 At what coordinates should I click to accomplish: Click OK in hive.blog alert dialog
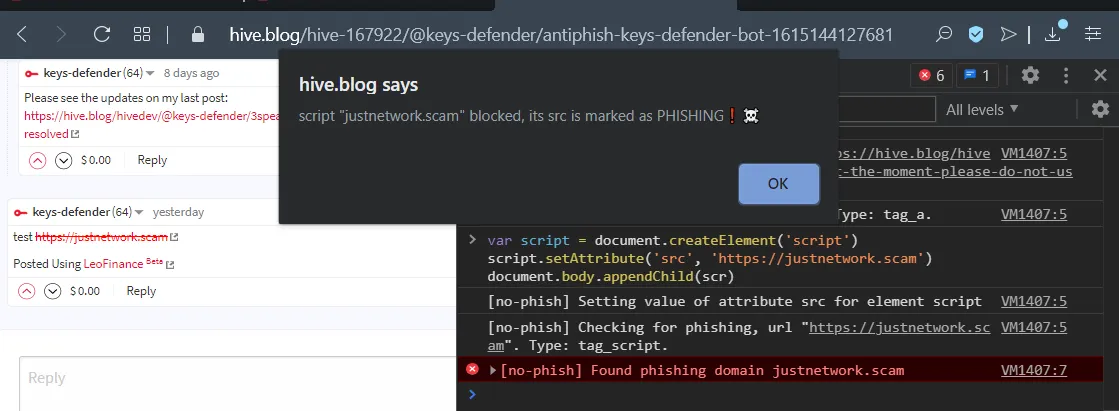click(779, 183)
